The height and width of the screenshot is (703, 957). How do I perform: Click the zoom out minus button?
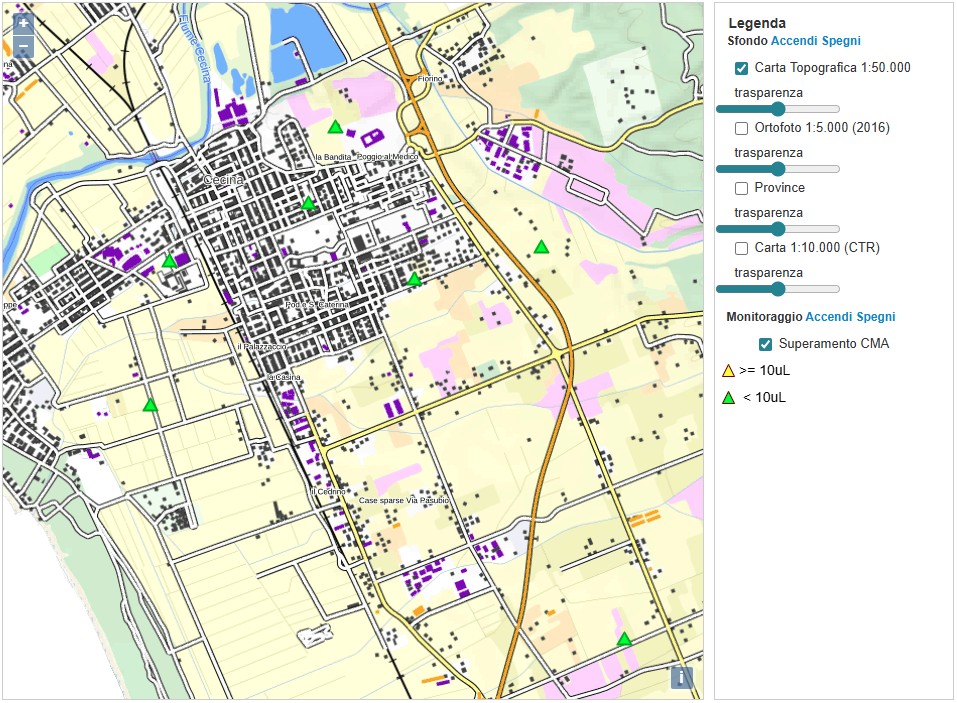[24, 47]
